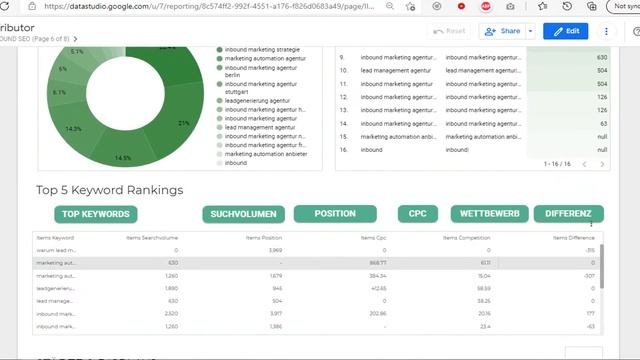Sort by the Items Searchvolume column header
The width and height of the screenshot is (640, 360).
(x=152, y=238)
